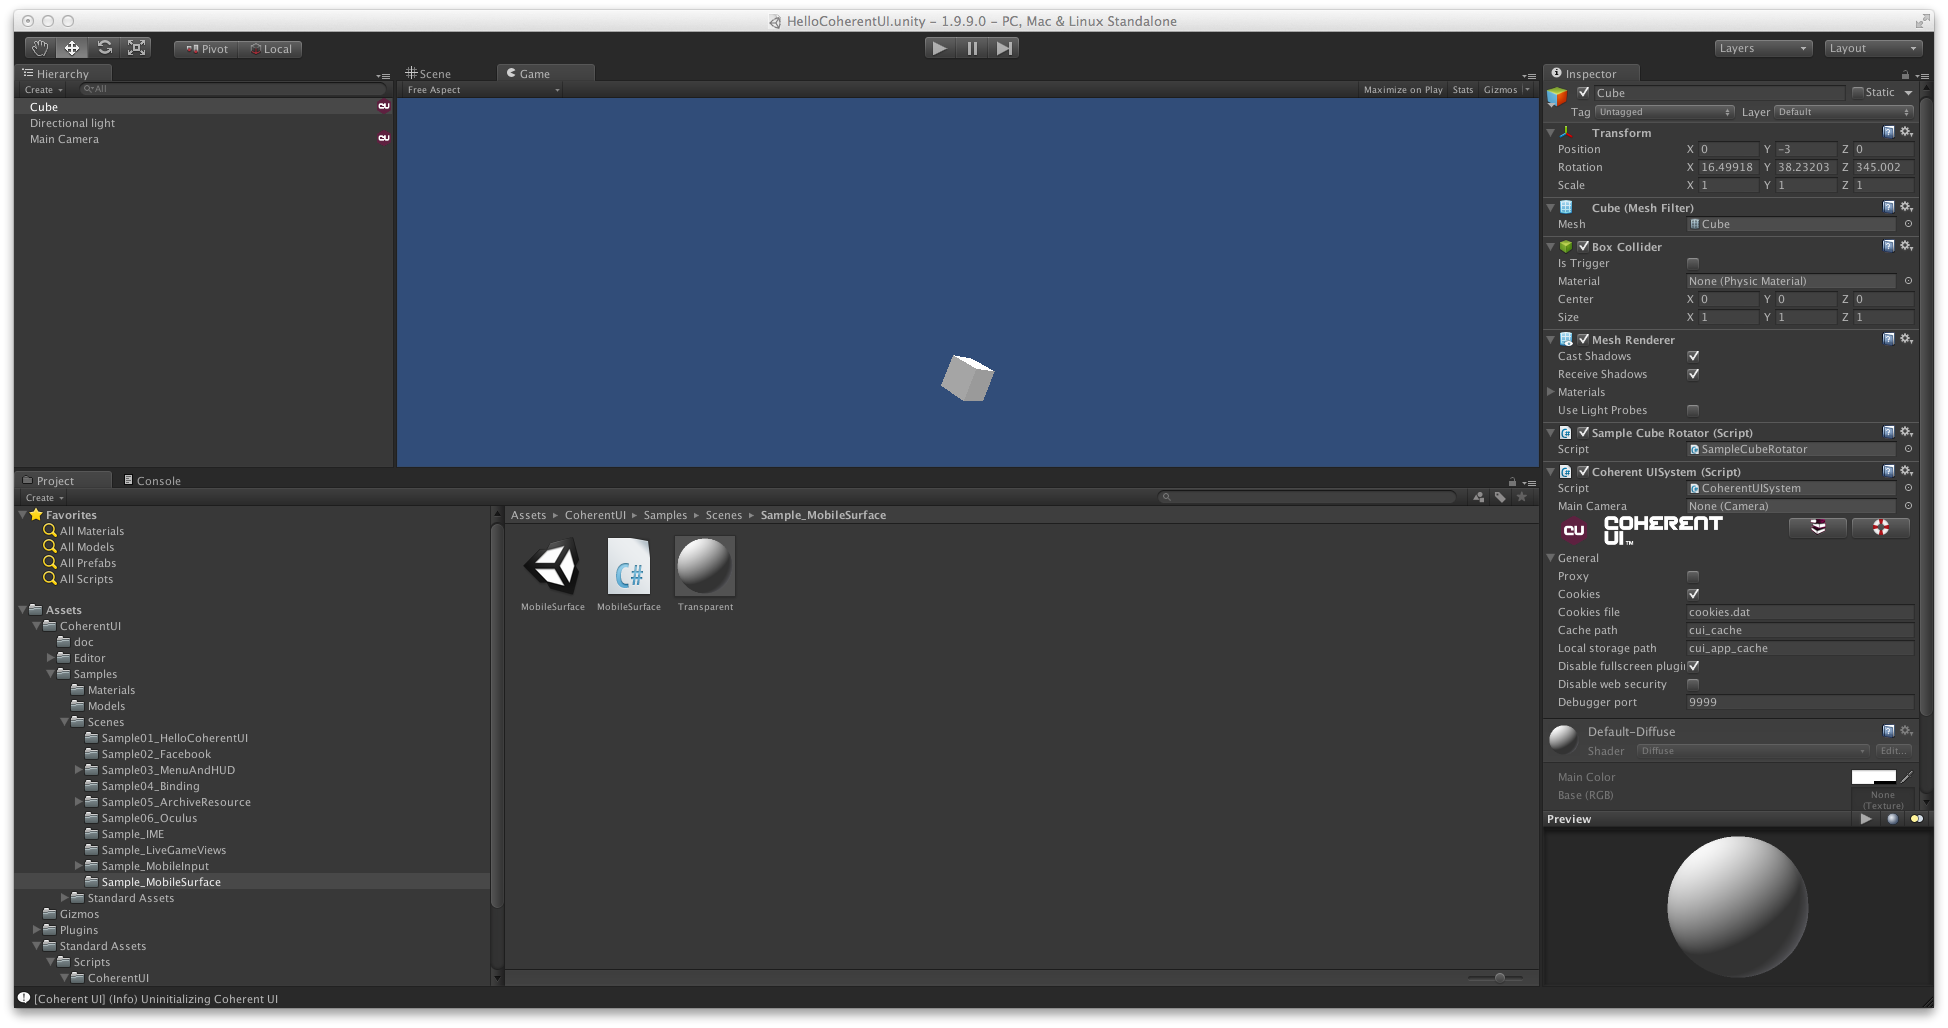The width and height of the screenshot is (1948, 1028).
Task: Collapse General section in Coherent UISystem
Action: pyautogui.click(x=1551, y=558)
